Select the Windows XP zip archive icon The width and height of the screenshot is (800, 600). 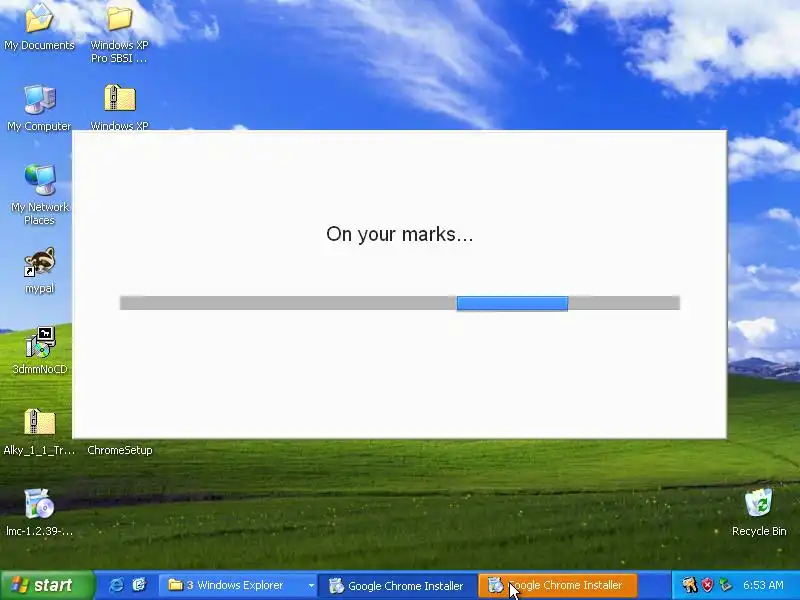[x=119, y=98]
